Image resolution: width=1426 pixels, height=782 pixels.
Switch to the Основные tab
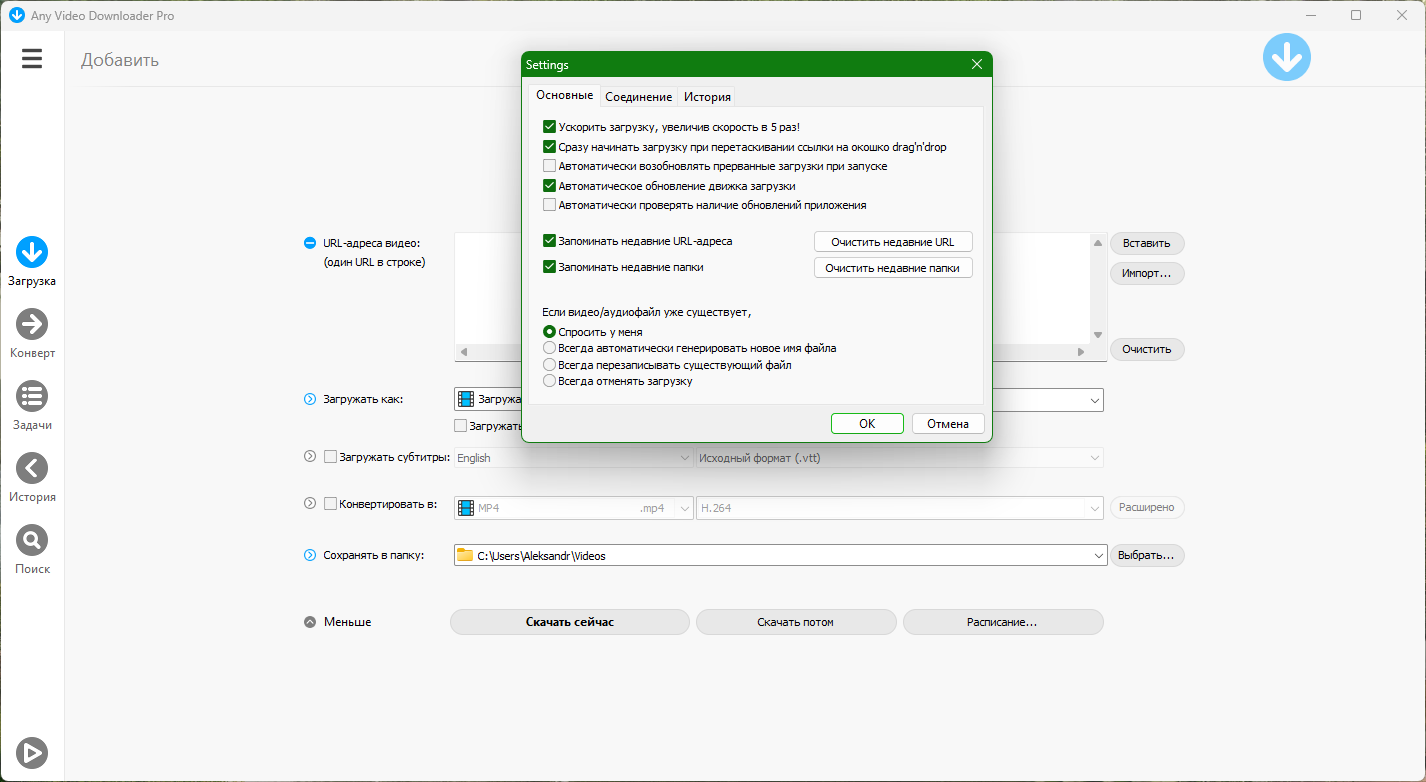(x=564, y=95)
